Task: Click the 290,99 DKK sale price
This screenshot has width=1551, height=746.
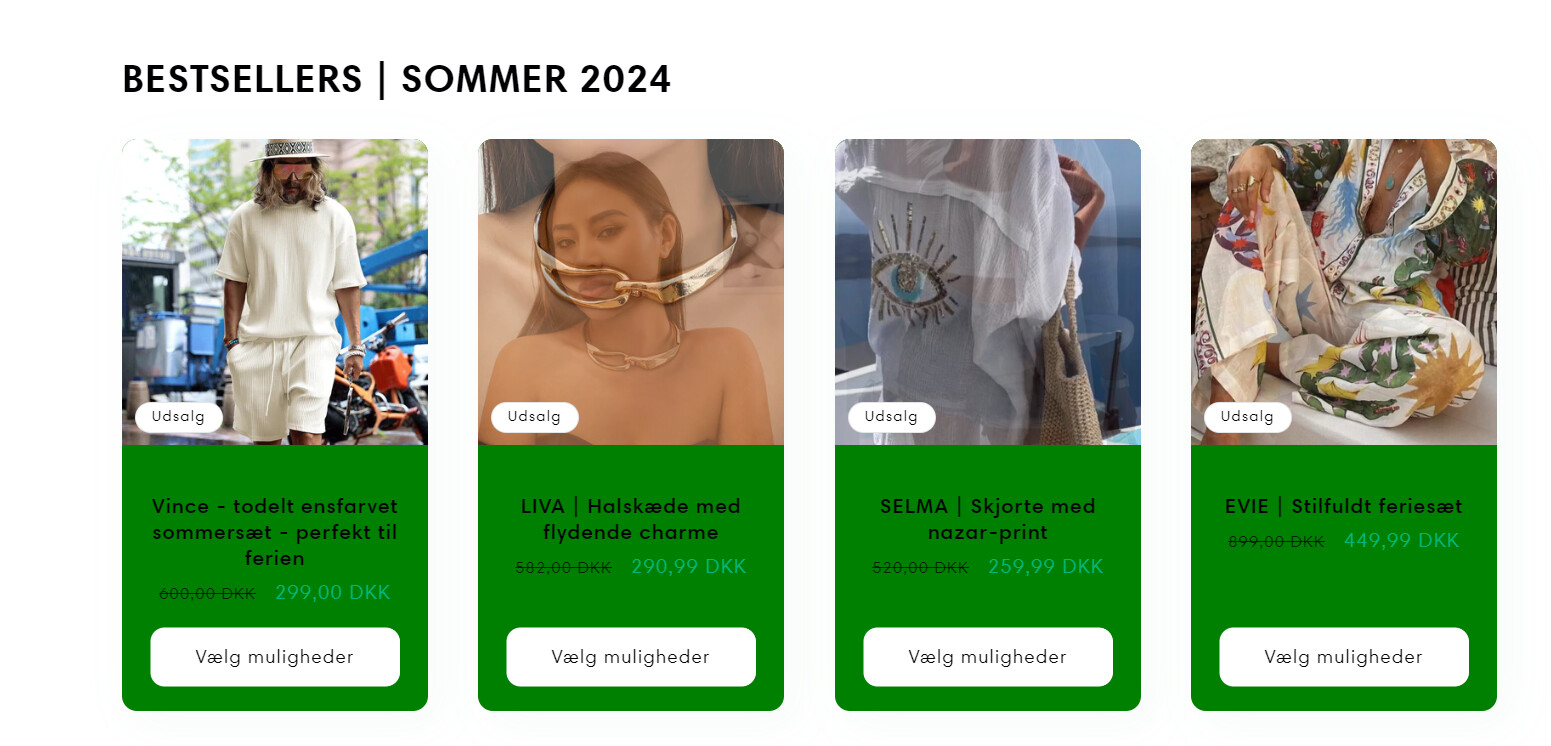Action: click(x=689, y=567)
